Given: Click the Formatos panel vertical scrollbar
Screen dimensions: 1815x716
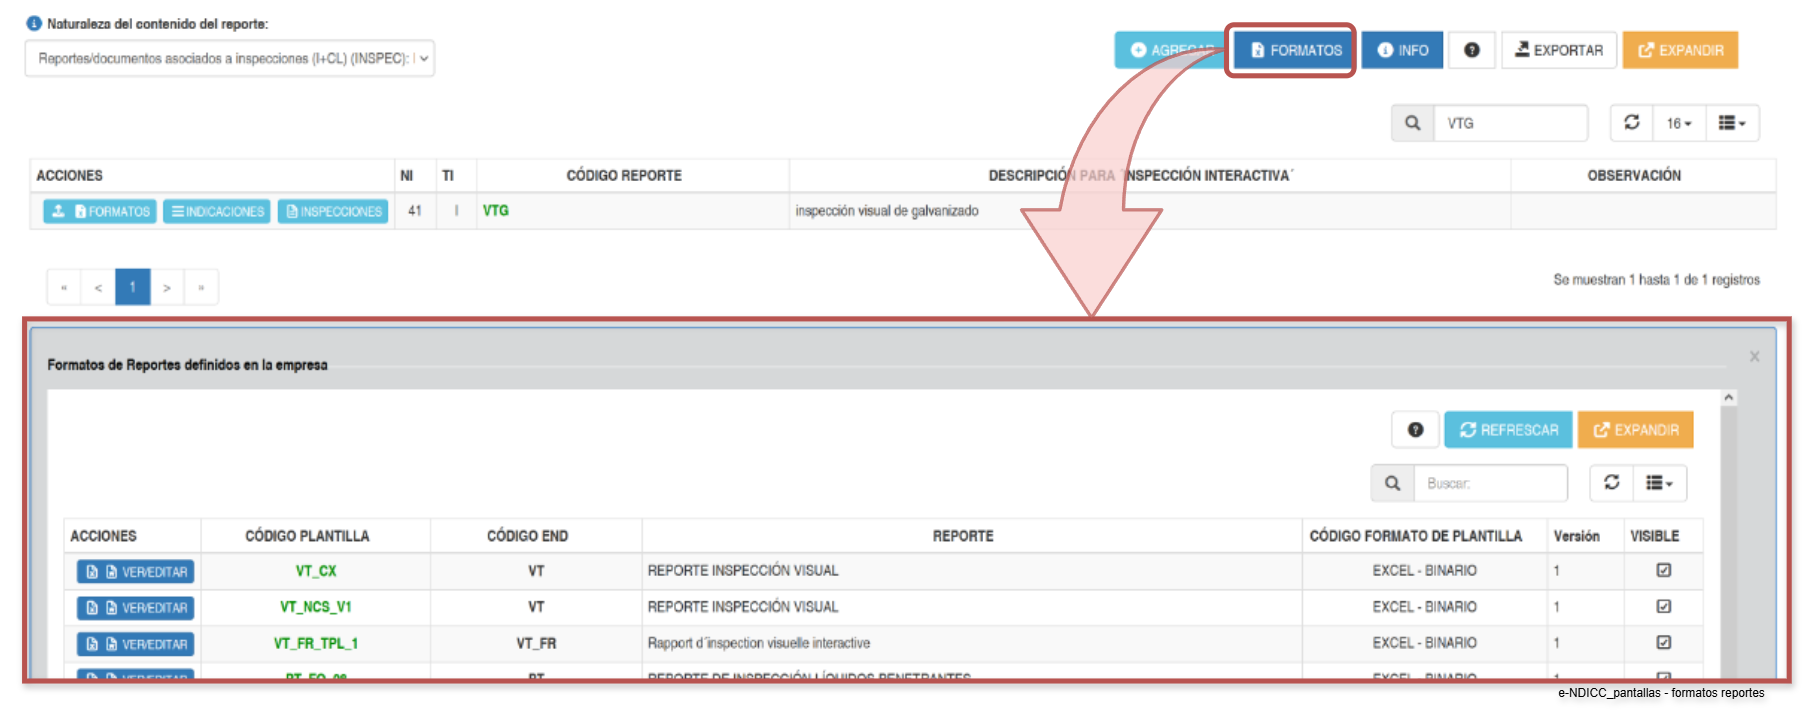Looking at the screenshot, I should coord(1728,535).
